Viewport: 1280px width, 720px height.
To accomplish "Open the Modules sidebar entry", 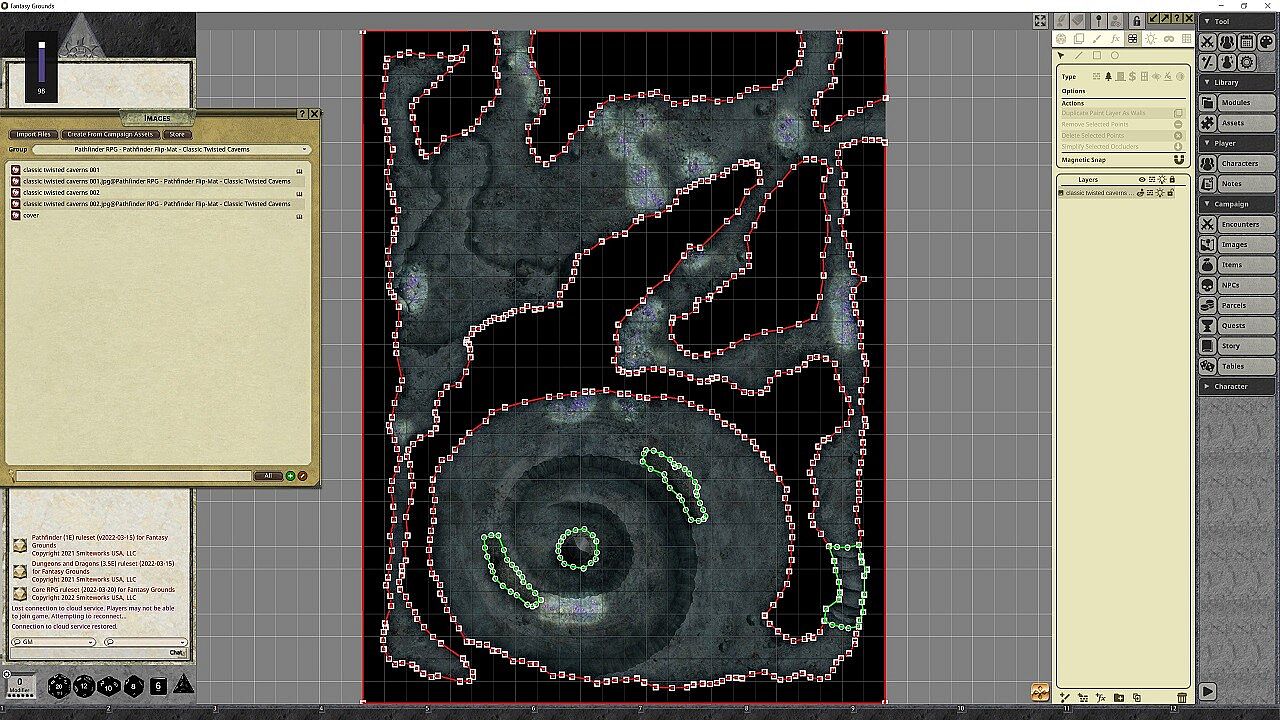I will click(1237, 103).
